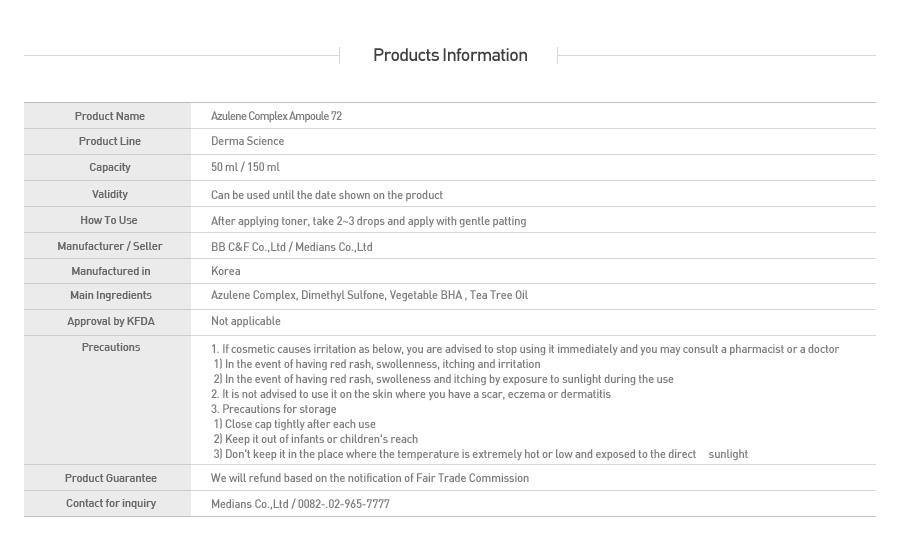Viewport: 900px width, 549px height.
Task: Click the Fair Trade Commission refund text
Action: (369, 478)
